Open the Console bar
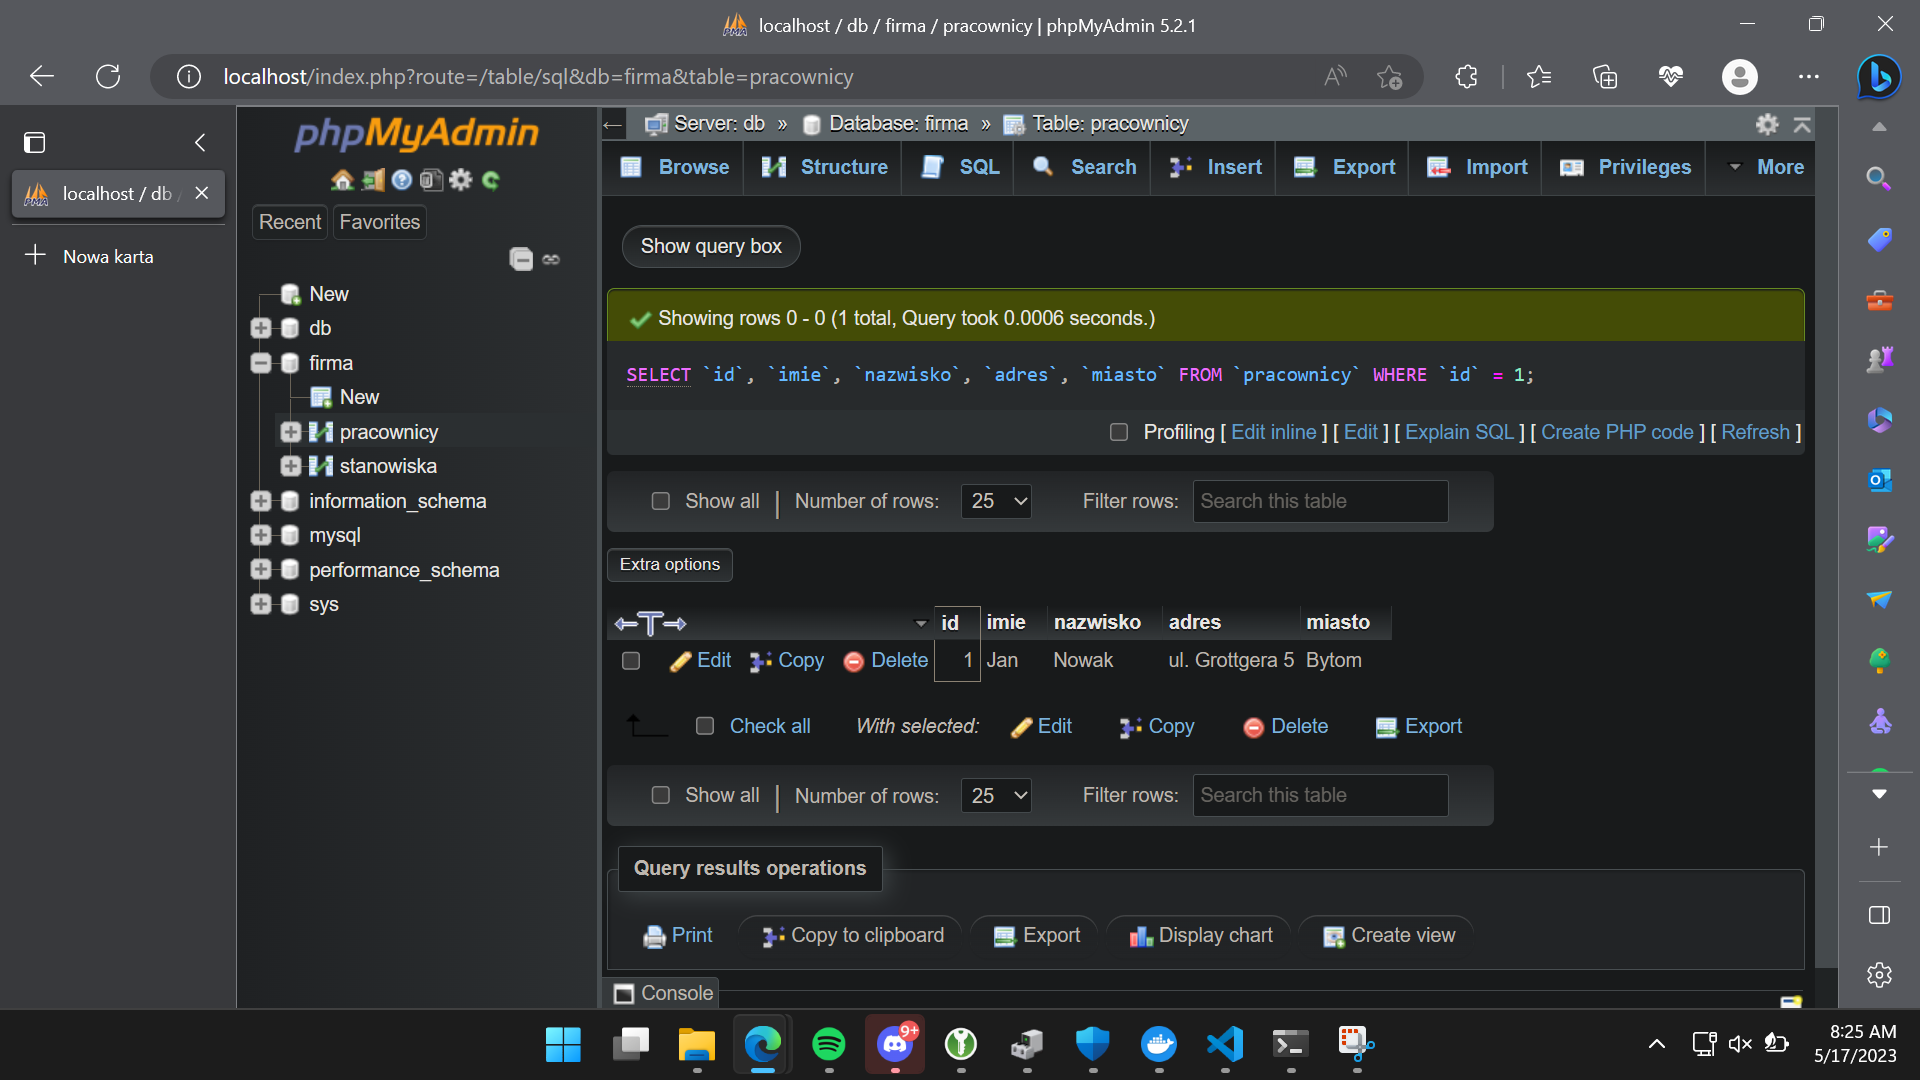 [664, 994]
